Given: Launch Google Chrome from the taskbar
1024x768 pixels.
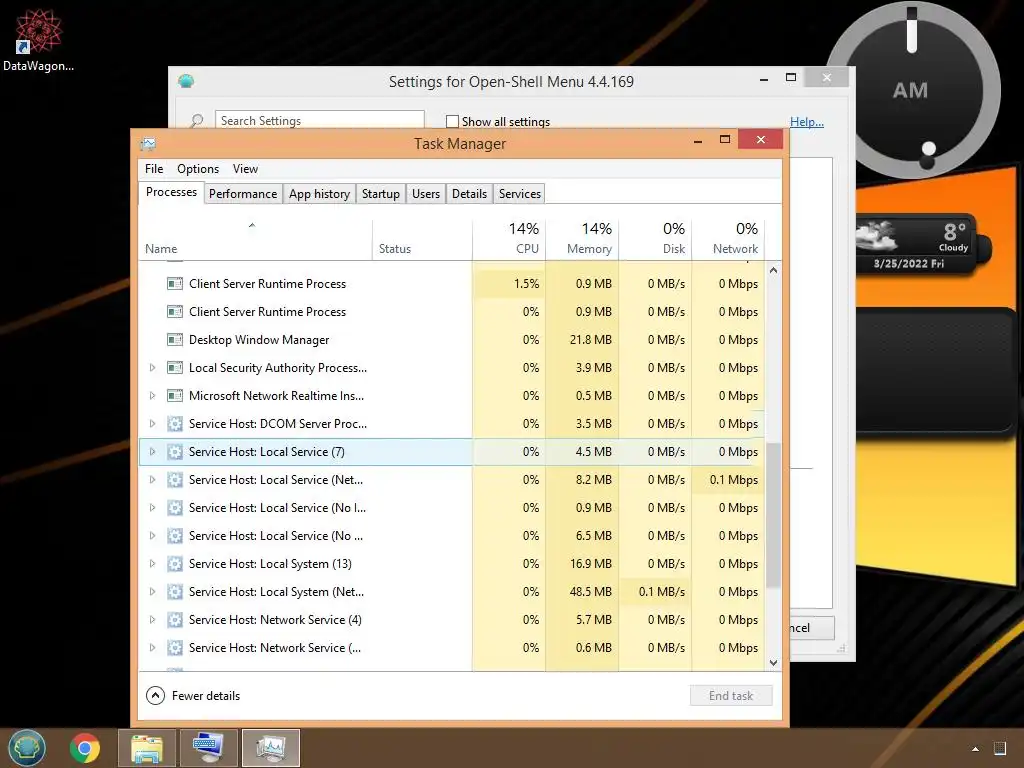Looking at the screenshot, I should (x=85, y=748).
